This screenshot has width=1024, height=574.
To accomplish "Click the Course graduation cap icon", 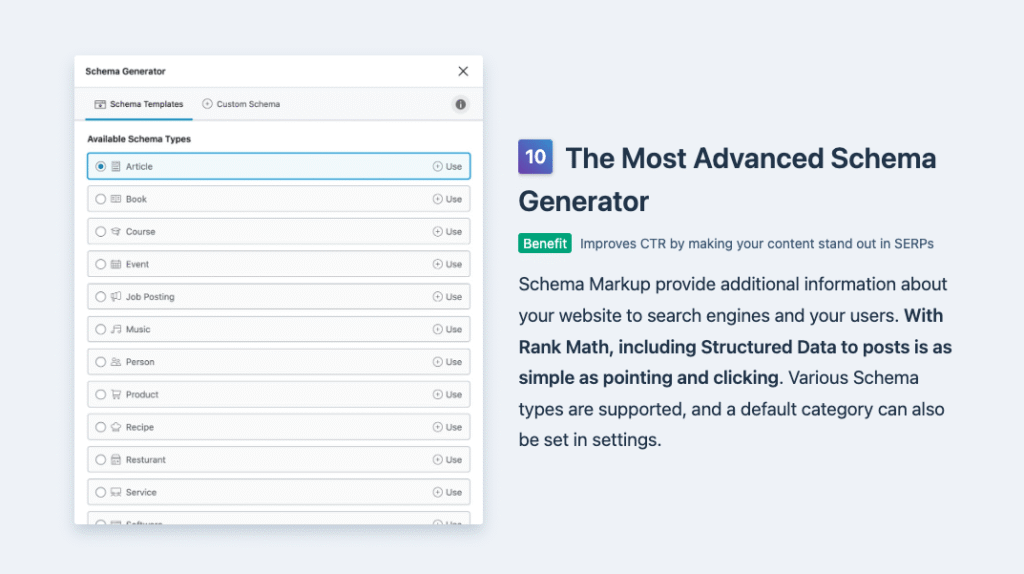I will click(116, 232).
